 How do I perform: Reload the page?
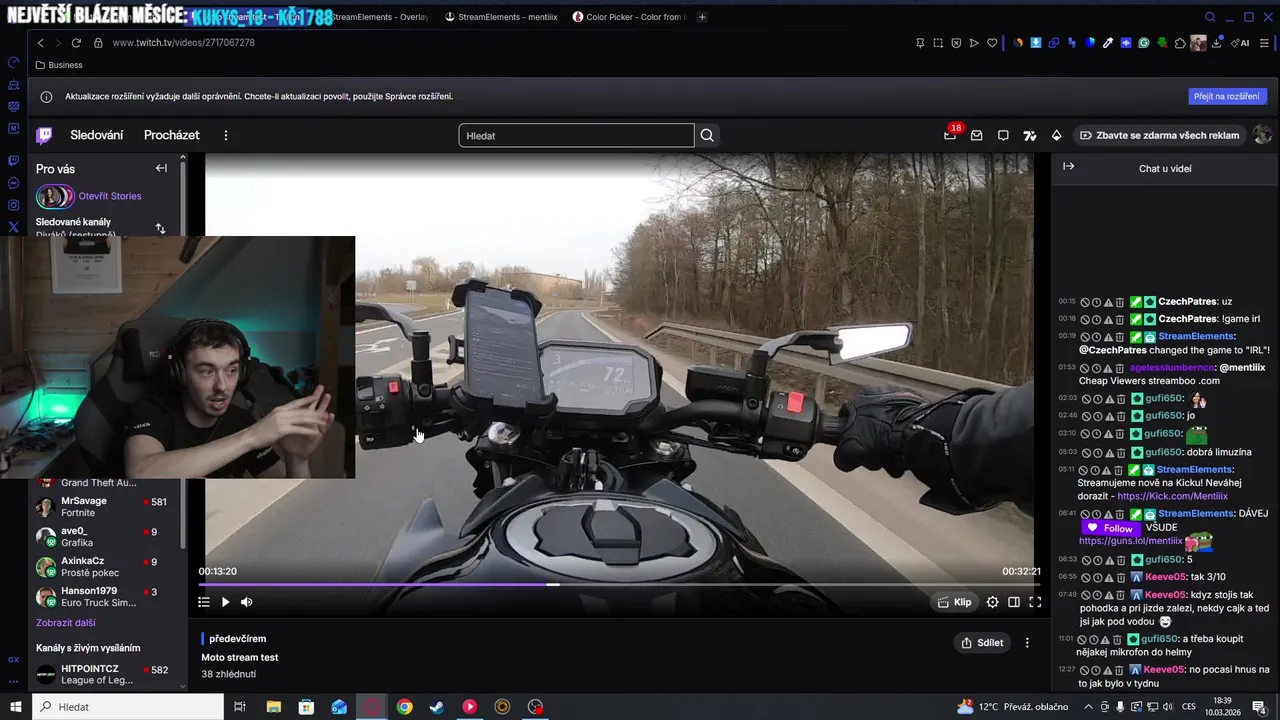point(76,43)
